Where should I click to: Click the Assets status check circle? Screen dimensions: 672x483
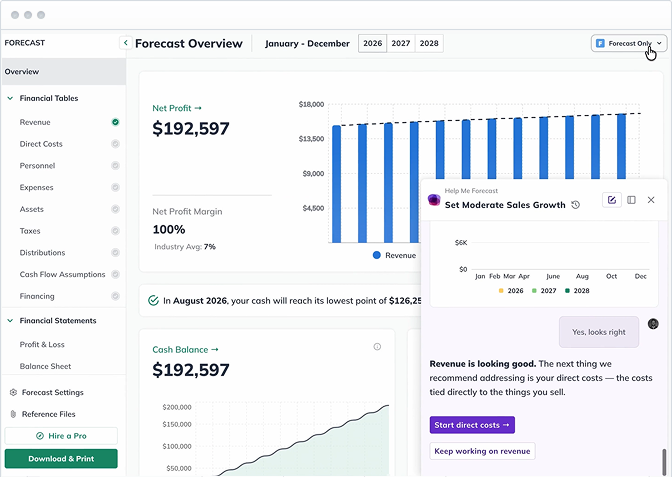[x=115, y=209]
